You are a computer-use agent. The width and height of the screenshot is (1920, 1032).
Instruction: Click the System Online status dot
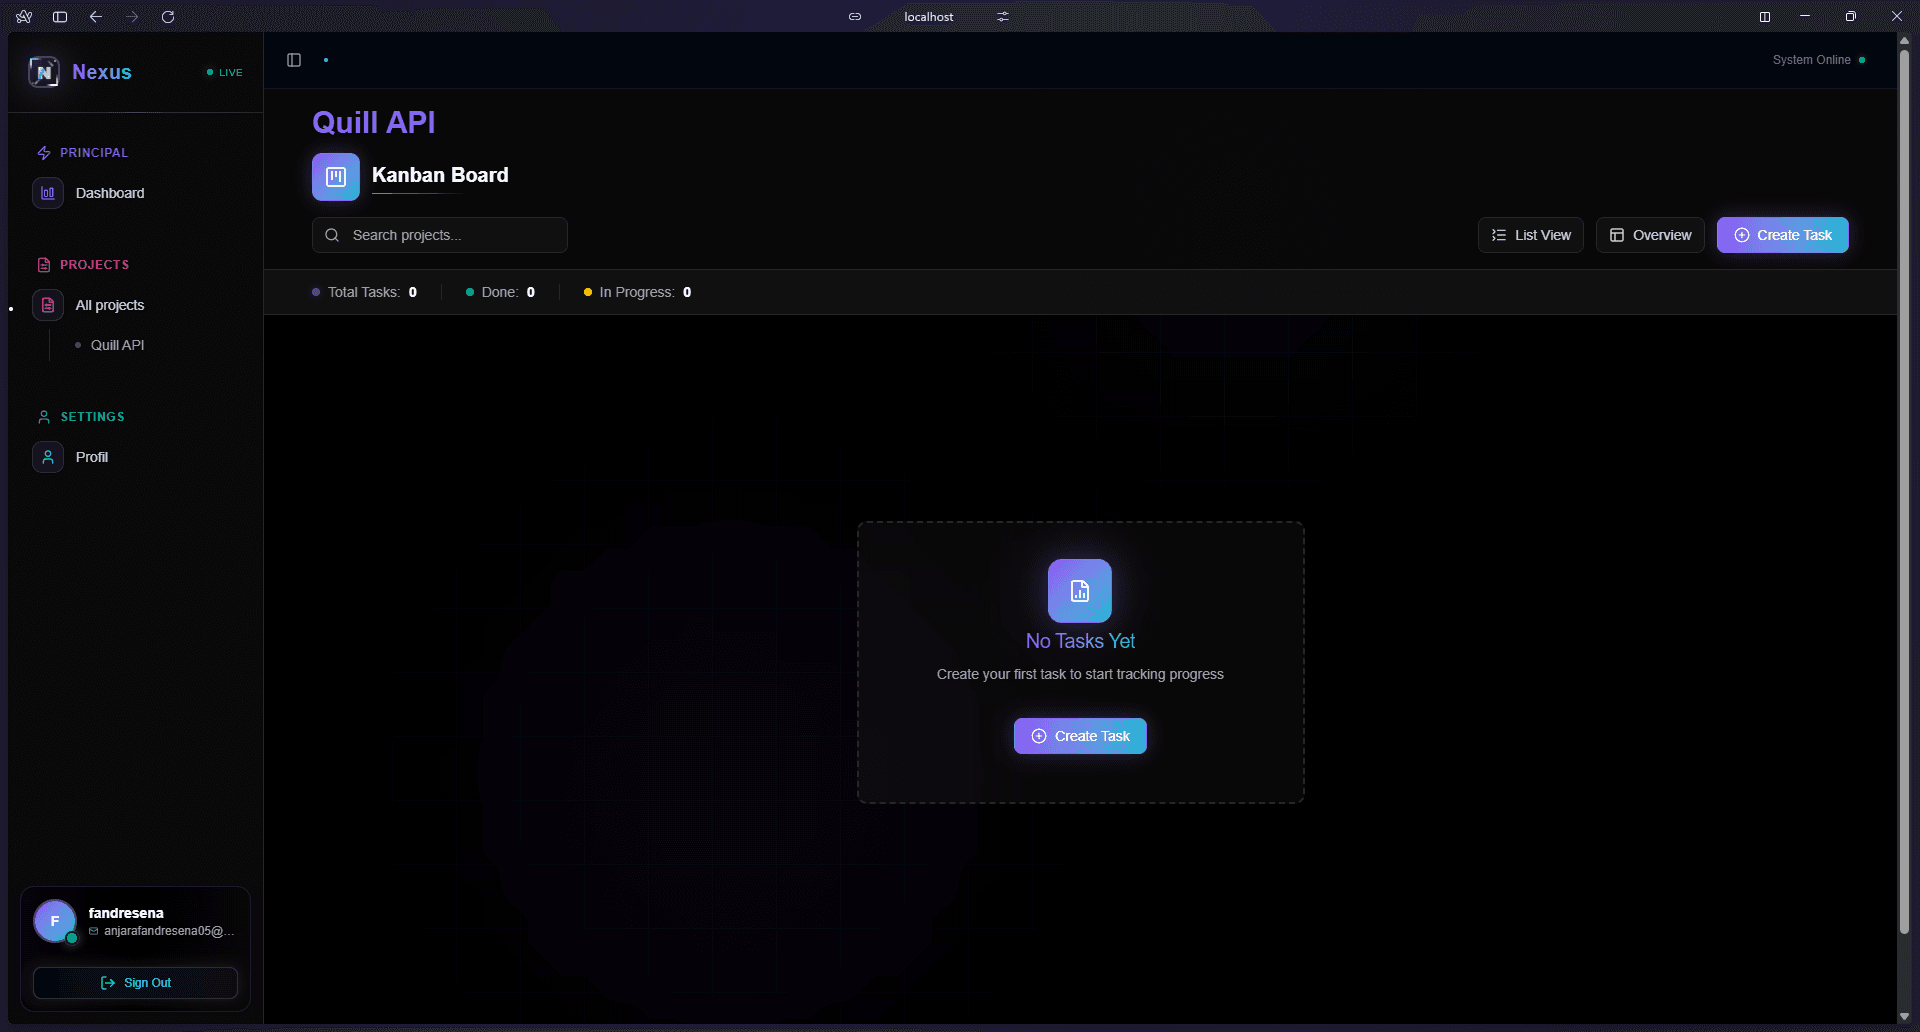(1863, 60)
